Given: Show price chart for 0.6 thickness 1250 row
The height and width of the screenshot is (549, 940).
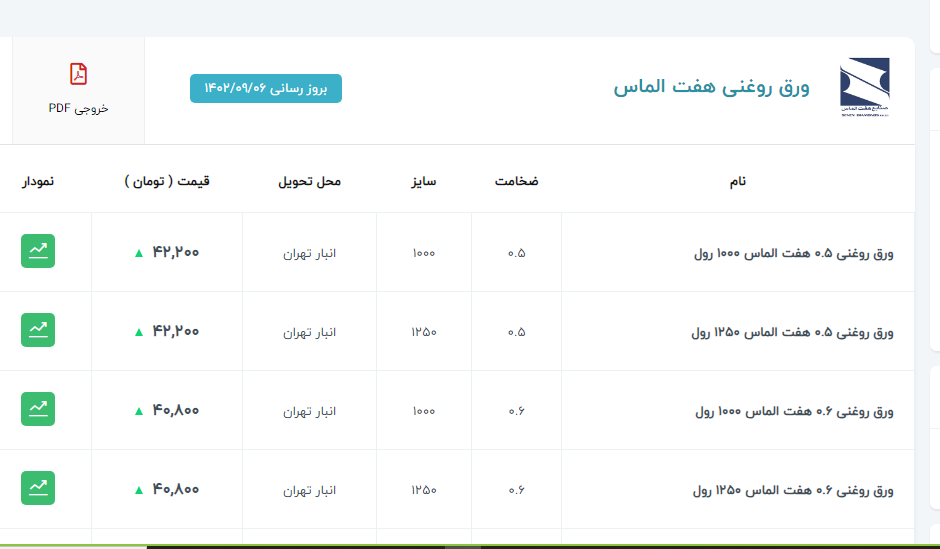Looking at the screenshot, I should tap(38, 488).
